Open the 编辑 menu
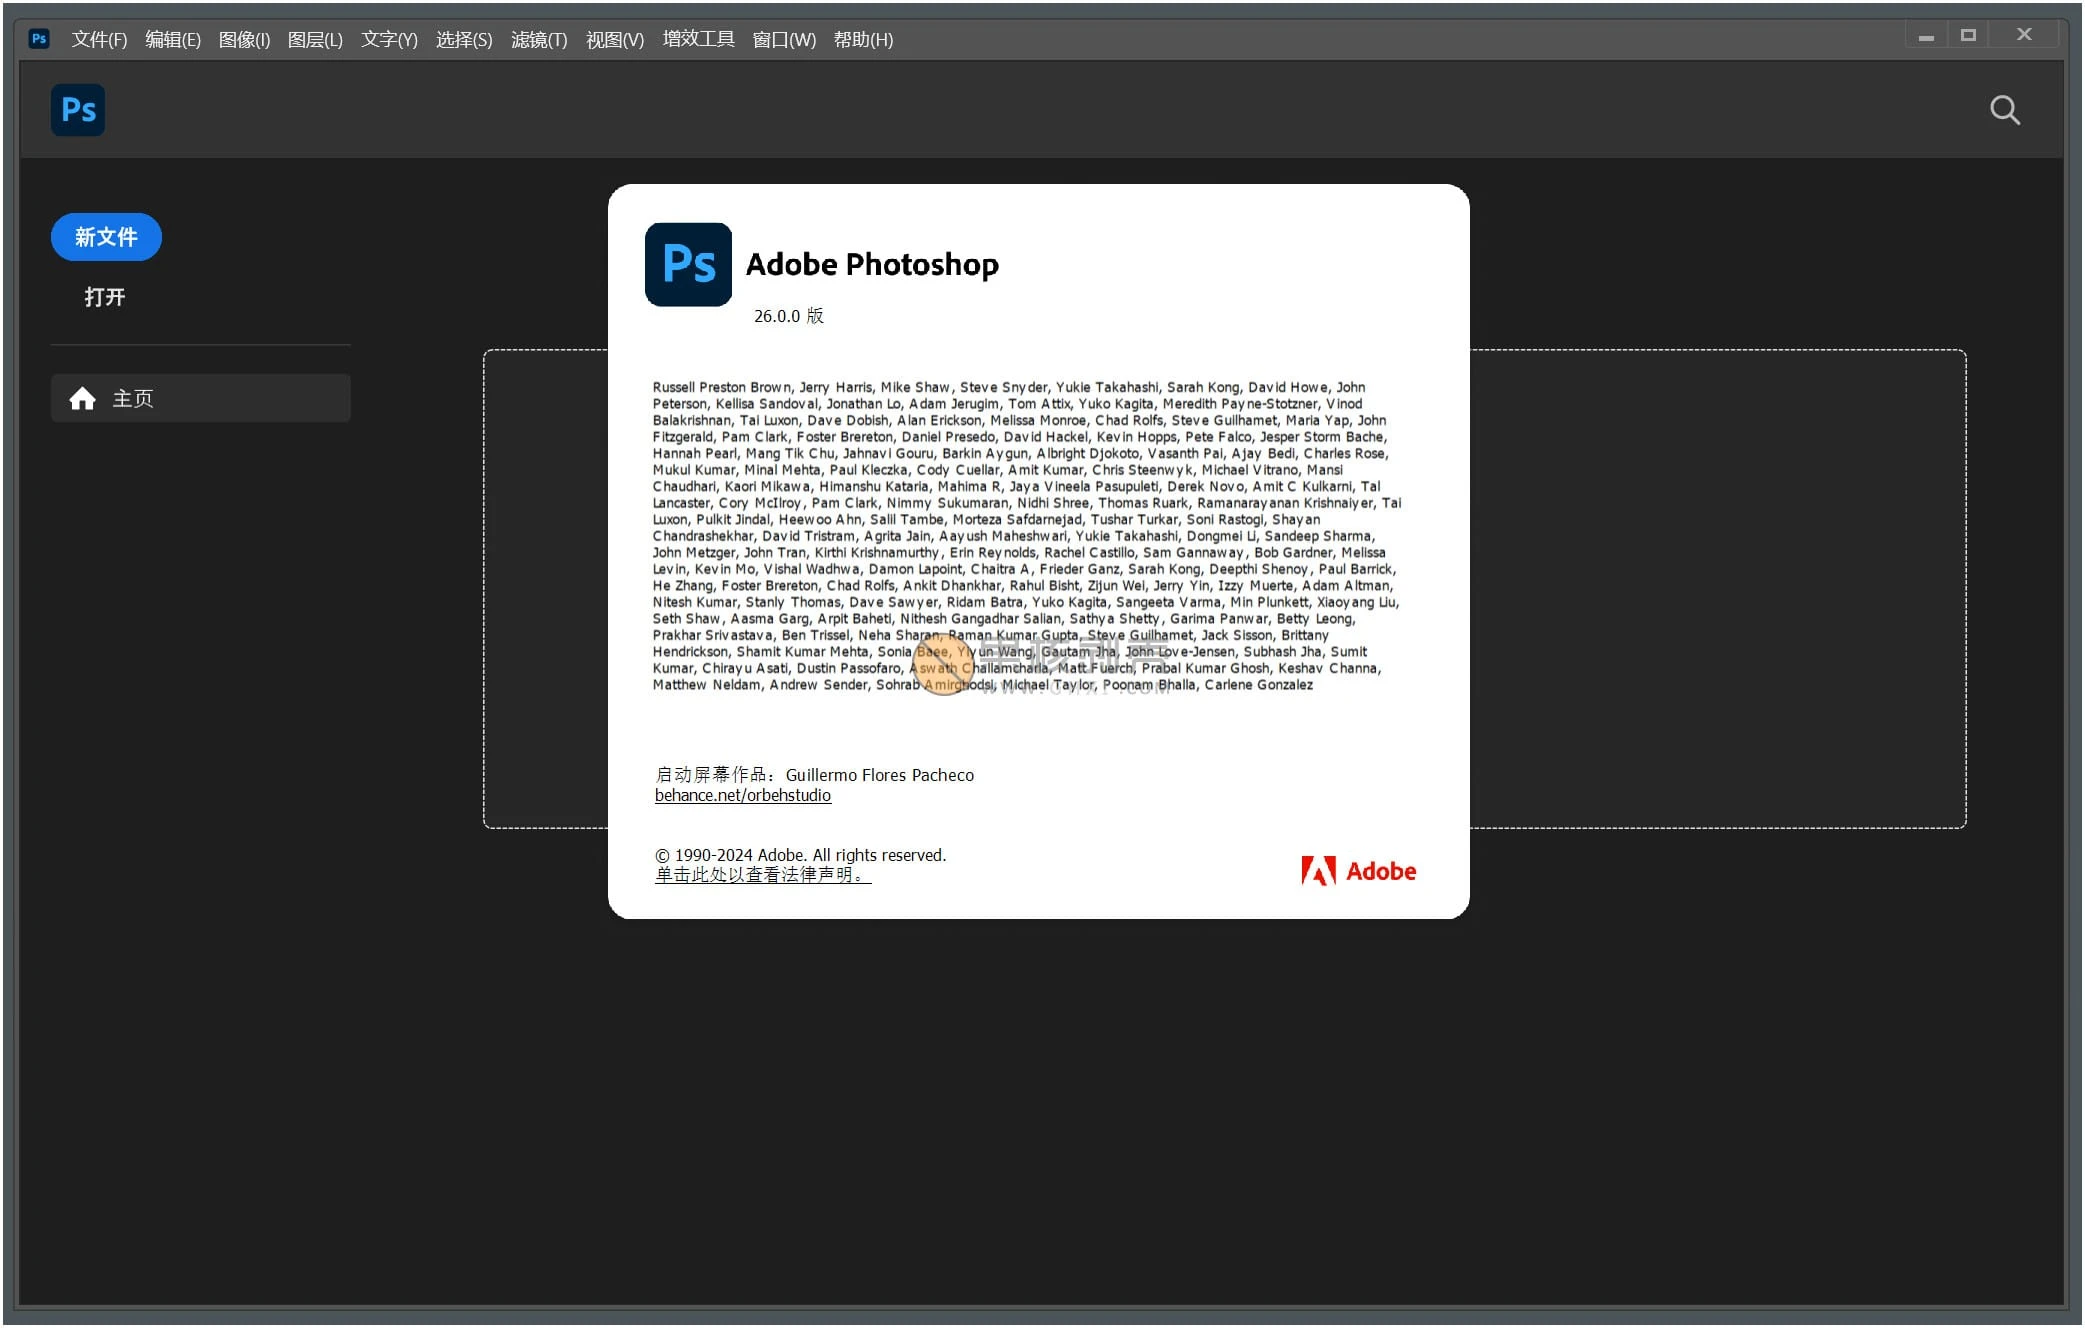 point(172,39)
